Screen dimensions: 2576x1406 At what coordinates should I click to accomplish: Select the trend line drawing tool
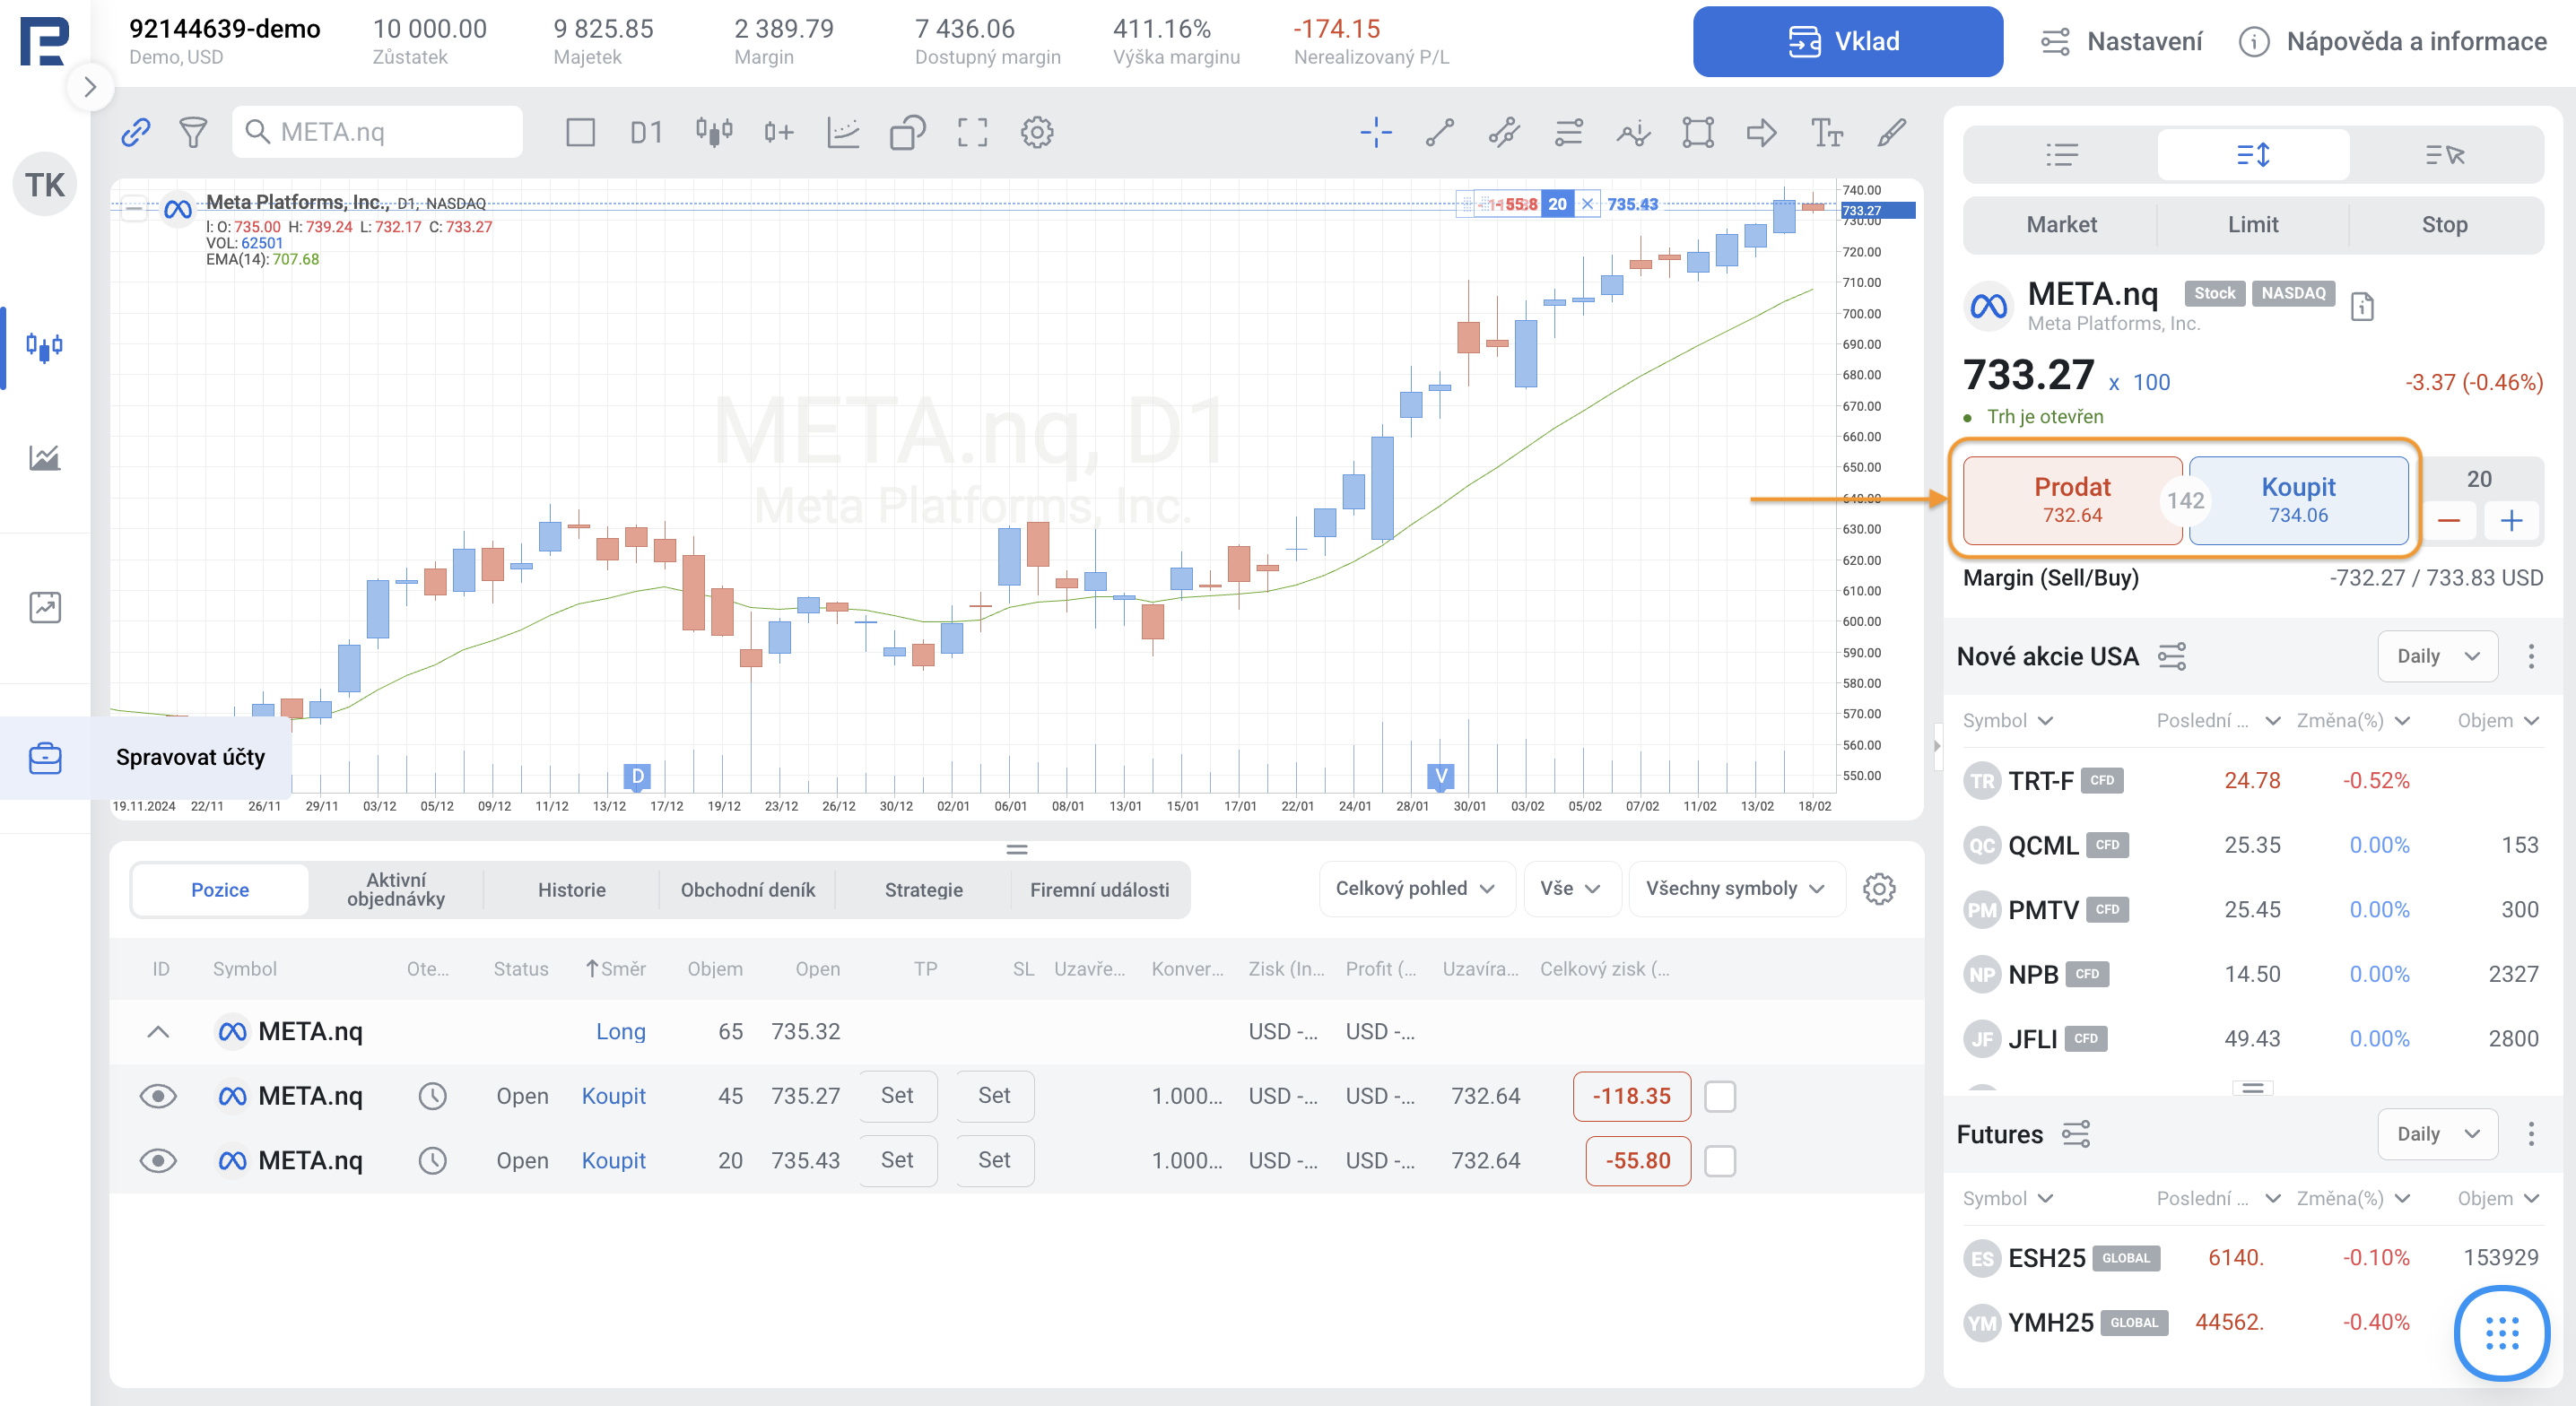1439,132
